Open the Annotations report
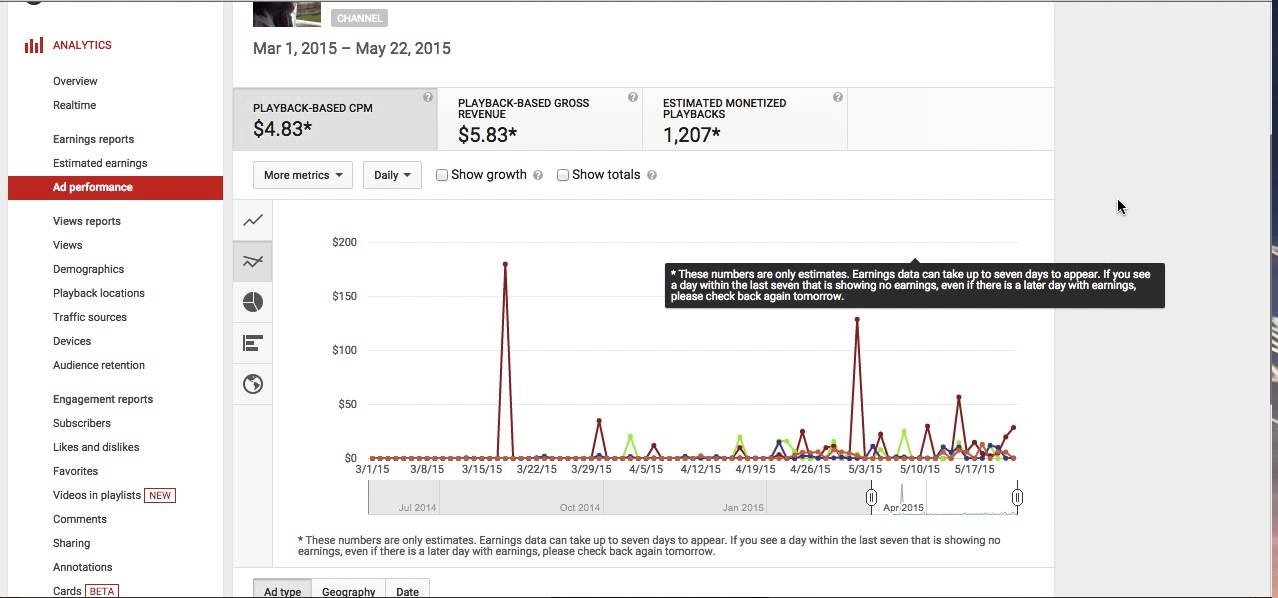The width and height of the screenshot is (1278, 598). 82,567
